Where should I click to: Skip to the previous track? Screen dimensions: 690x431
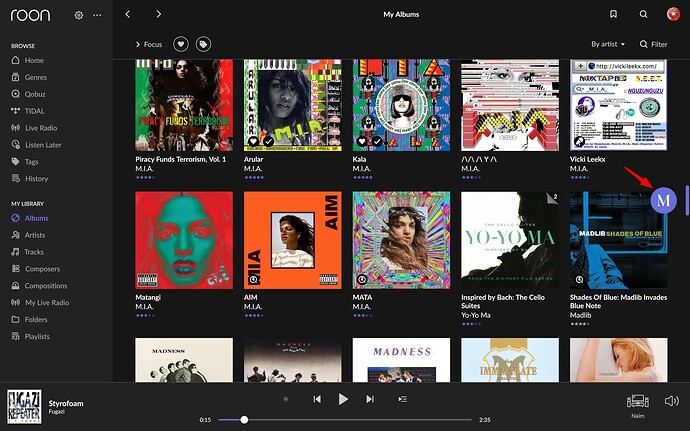[x=317, y=399]
